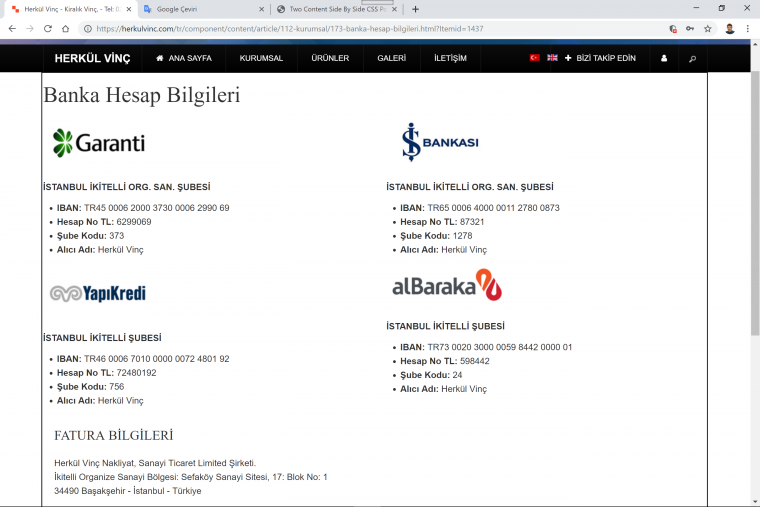Open the Chrome profile avatar
The image size is (760, 507).
coord(730,29)
